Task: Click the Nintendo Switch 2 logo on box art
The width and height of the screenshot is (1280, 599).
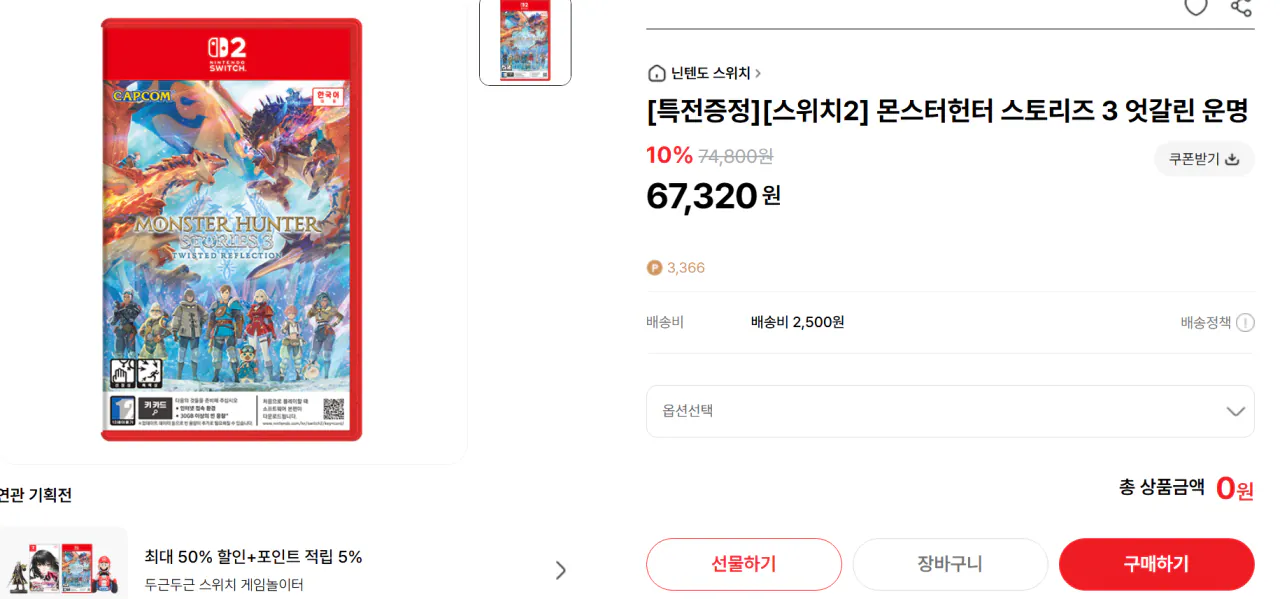Action: [229, 53]
